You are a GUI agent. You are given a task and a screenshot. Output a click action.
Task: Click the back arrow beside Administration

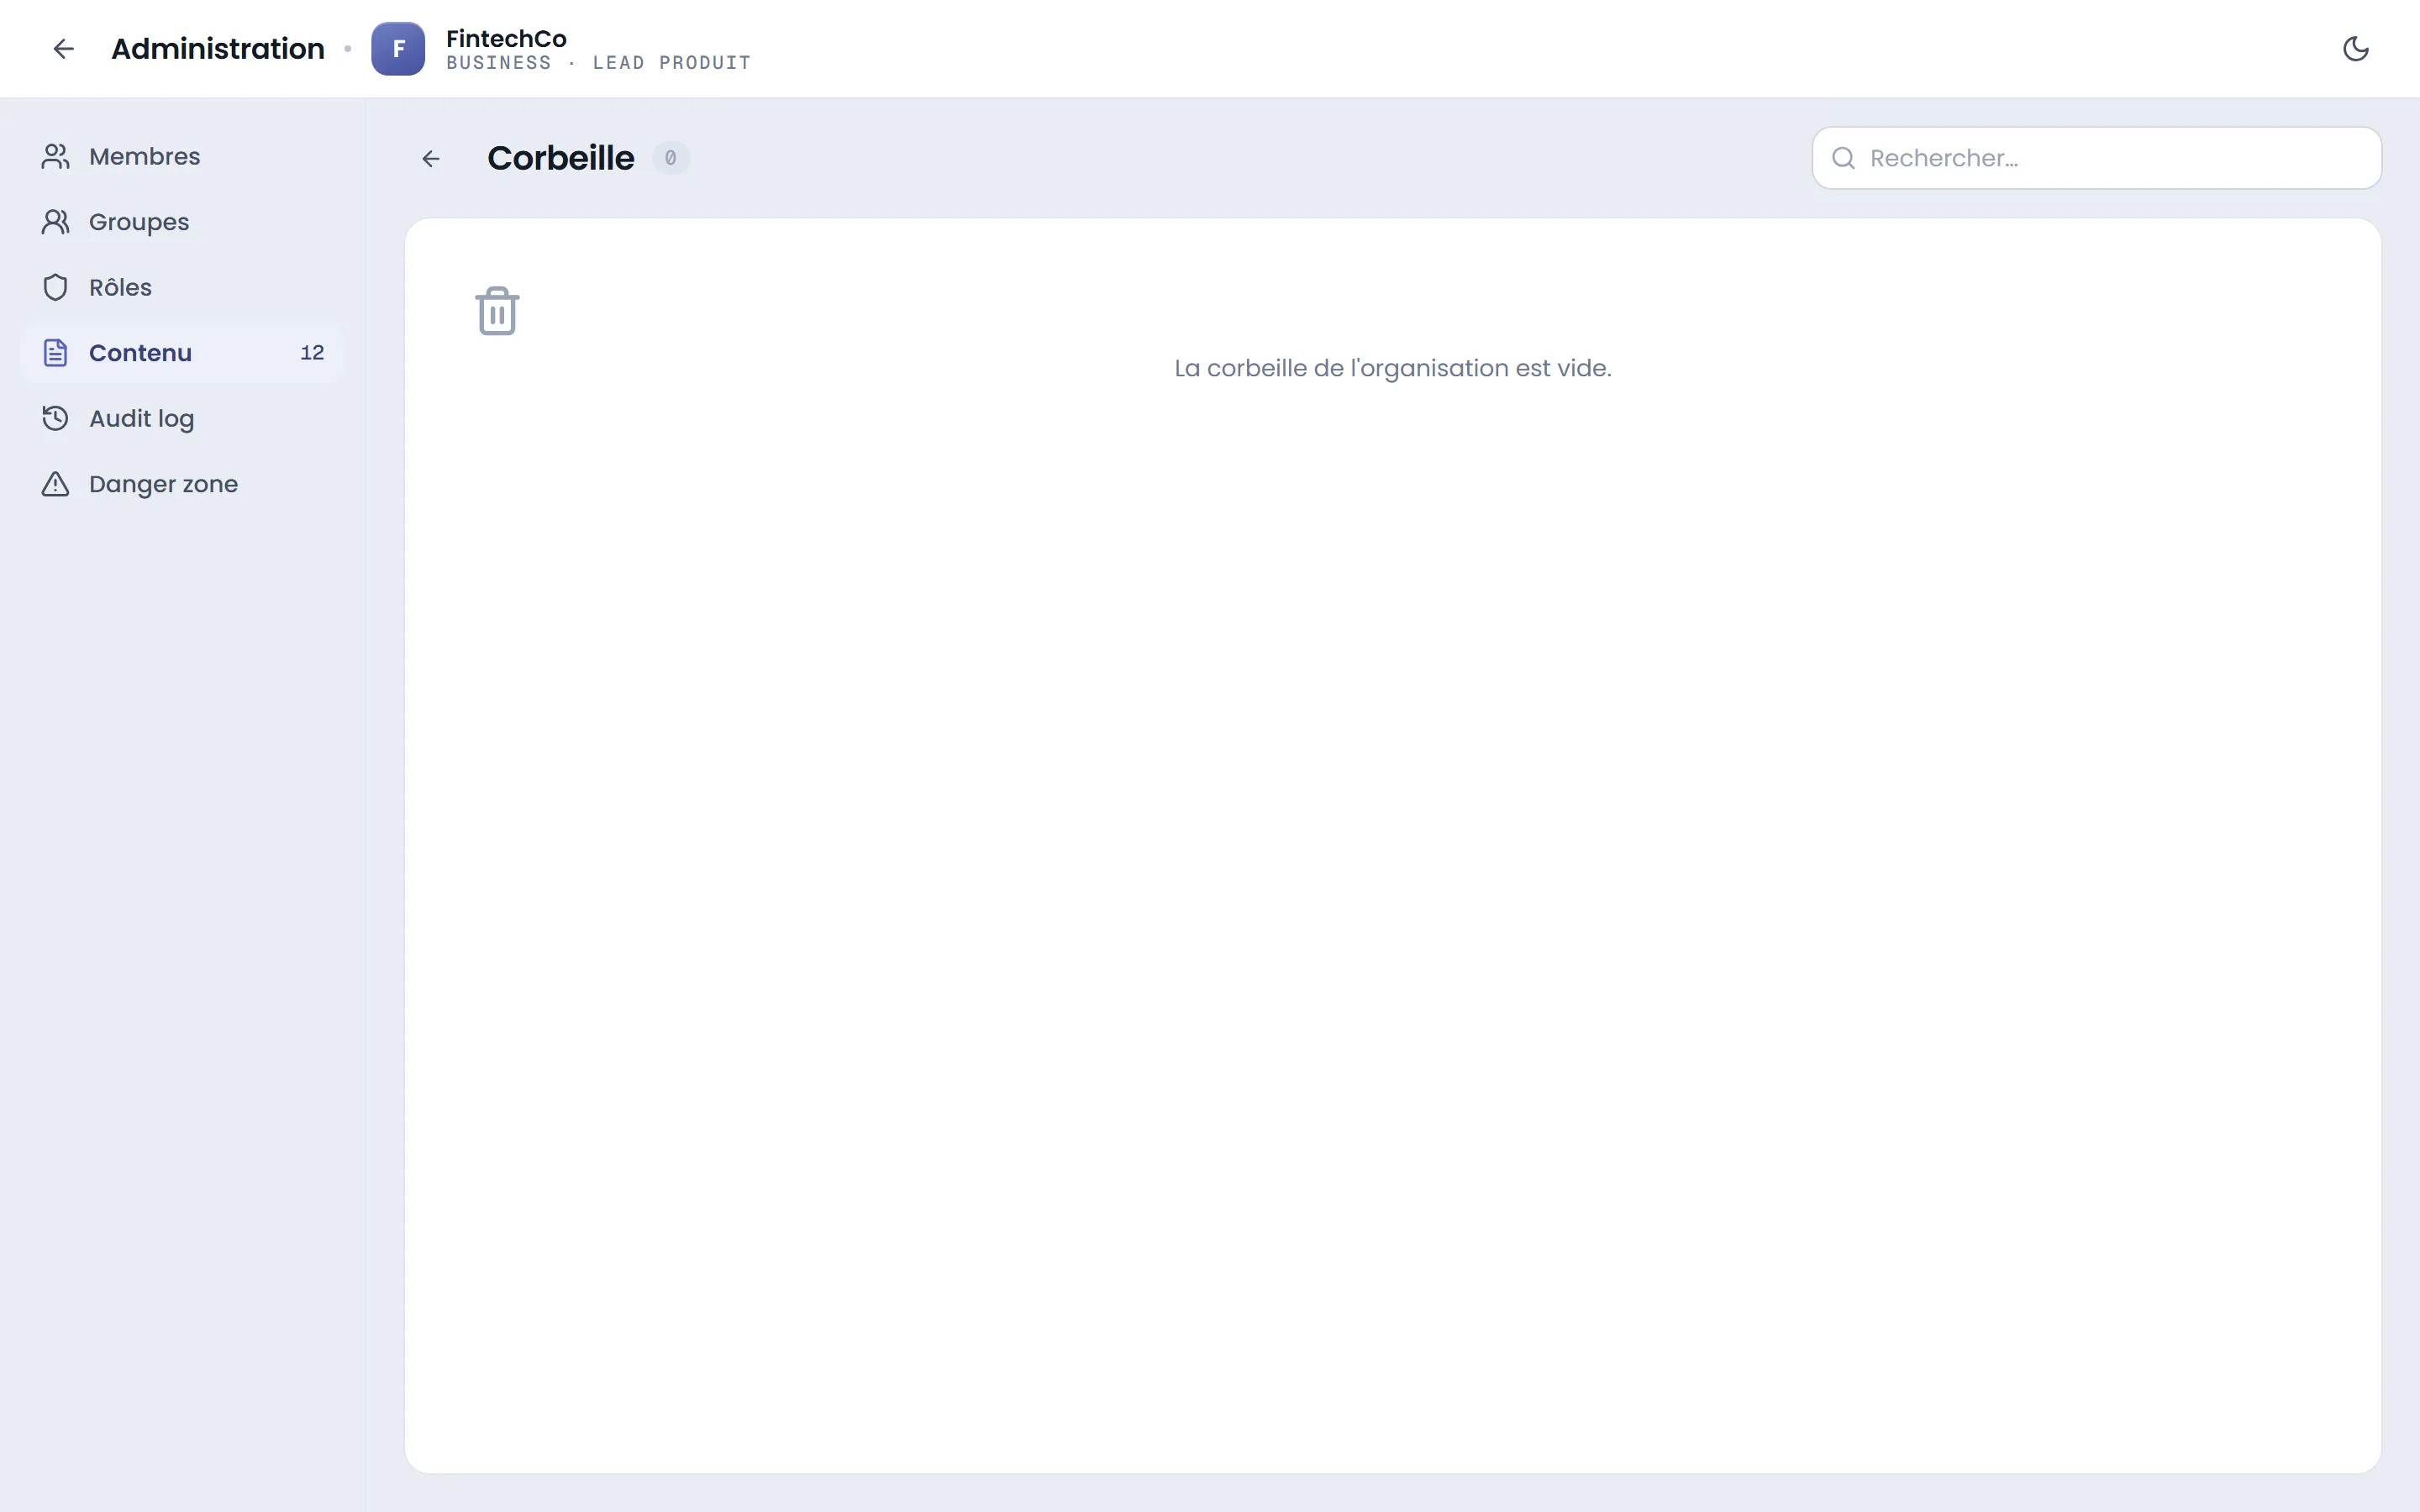click(63, 49)
